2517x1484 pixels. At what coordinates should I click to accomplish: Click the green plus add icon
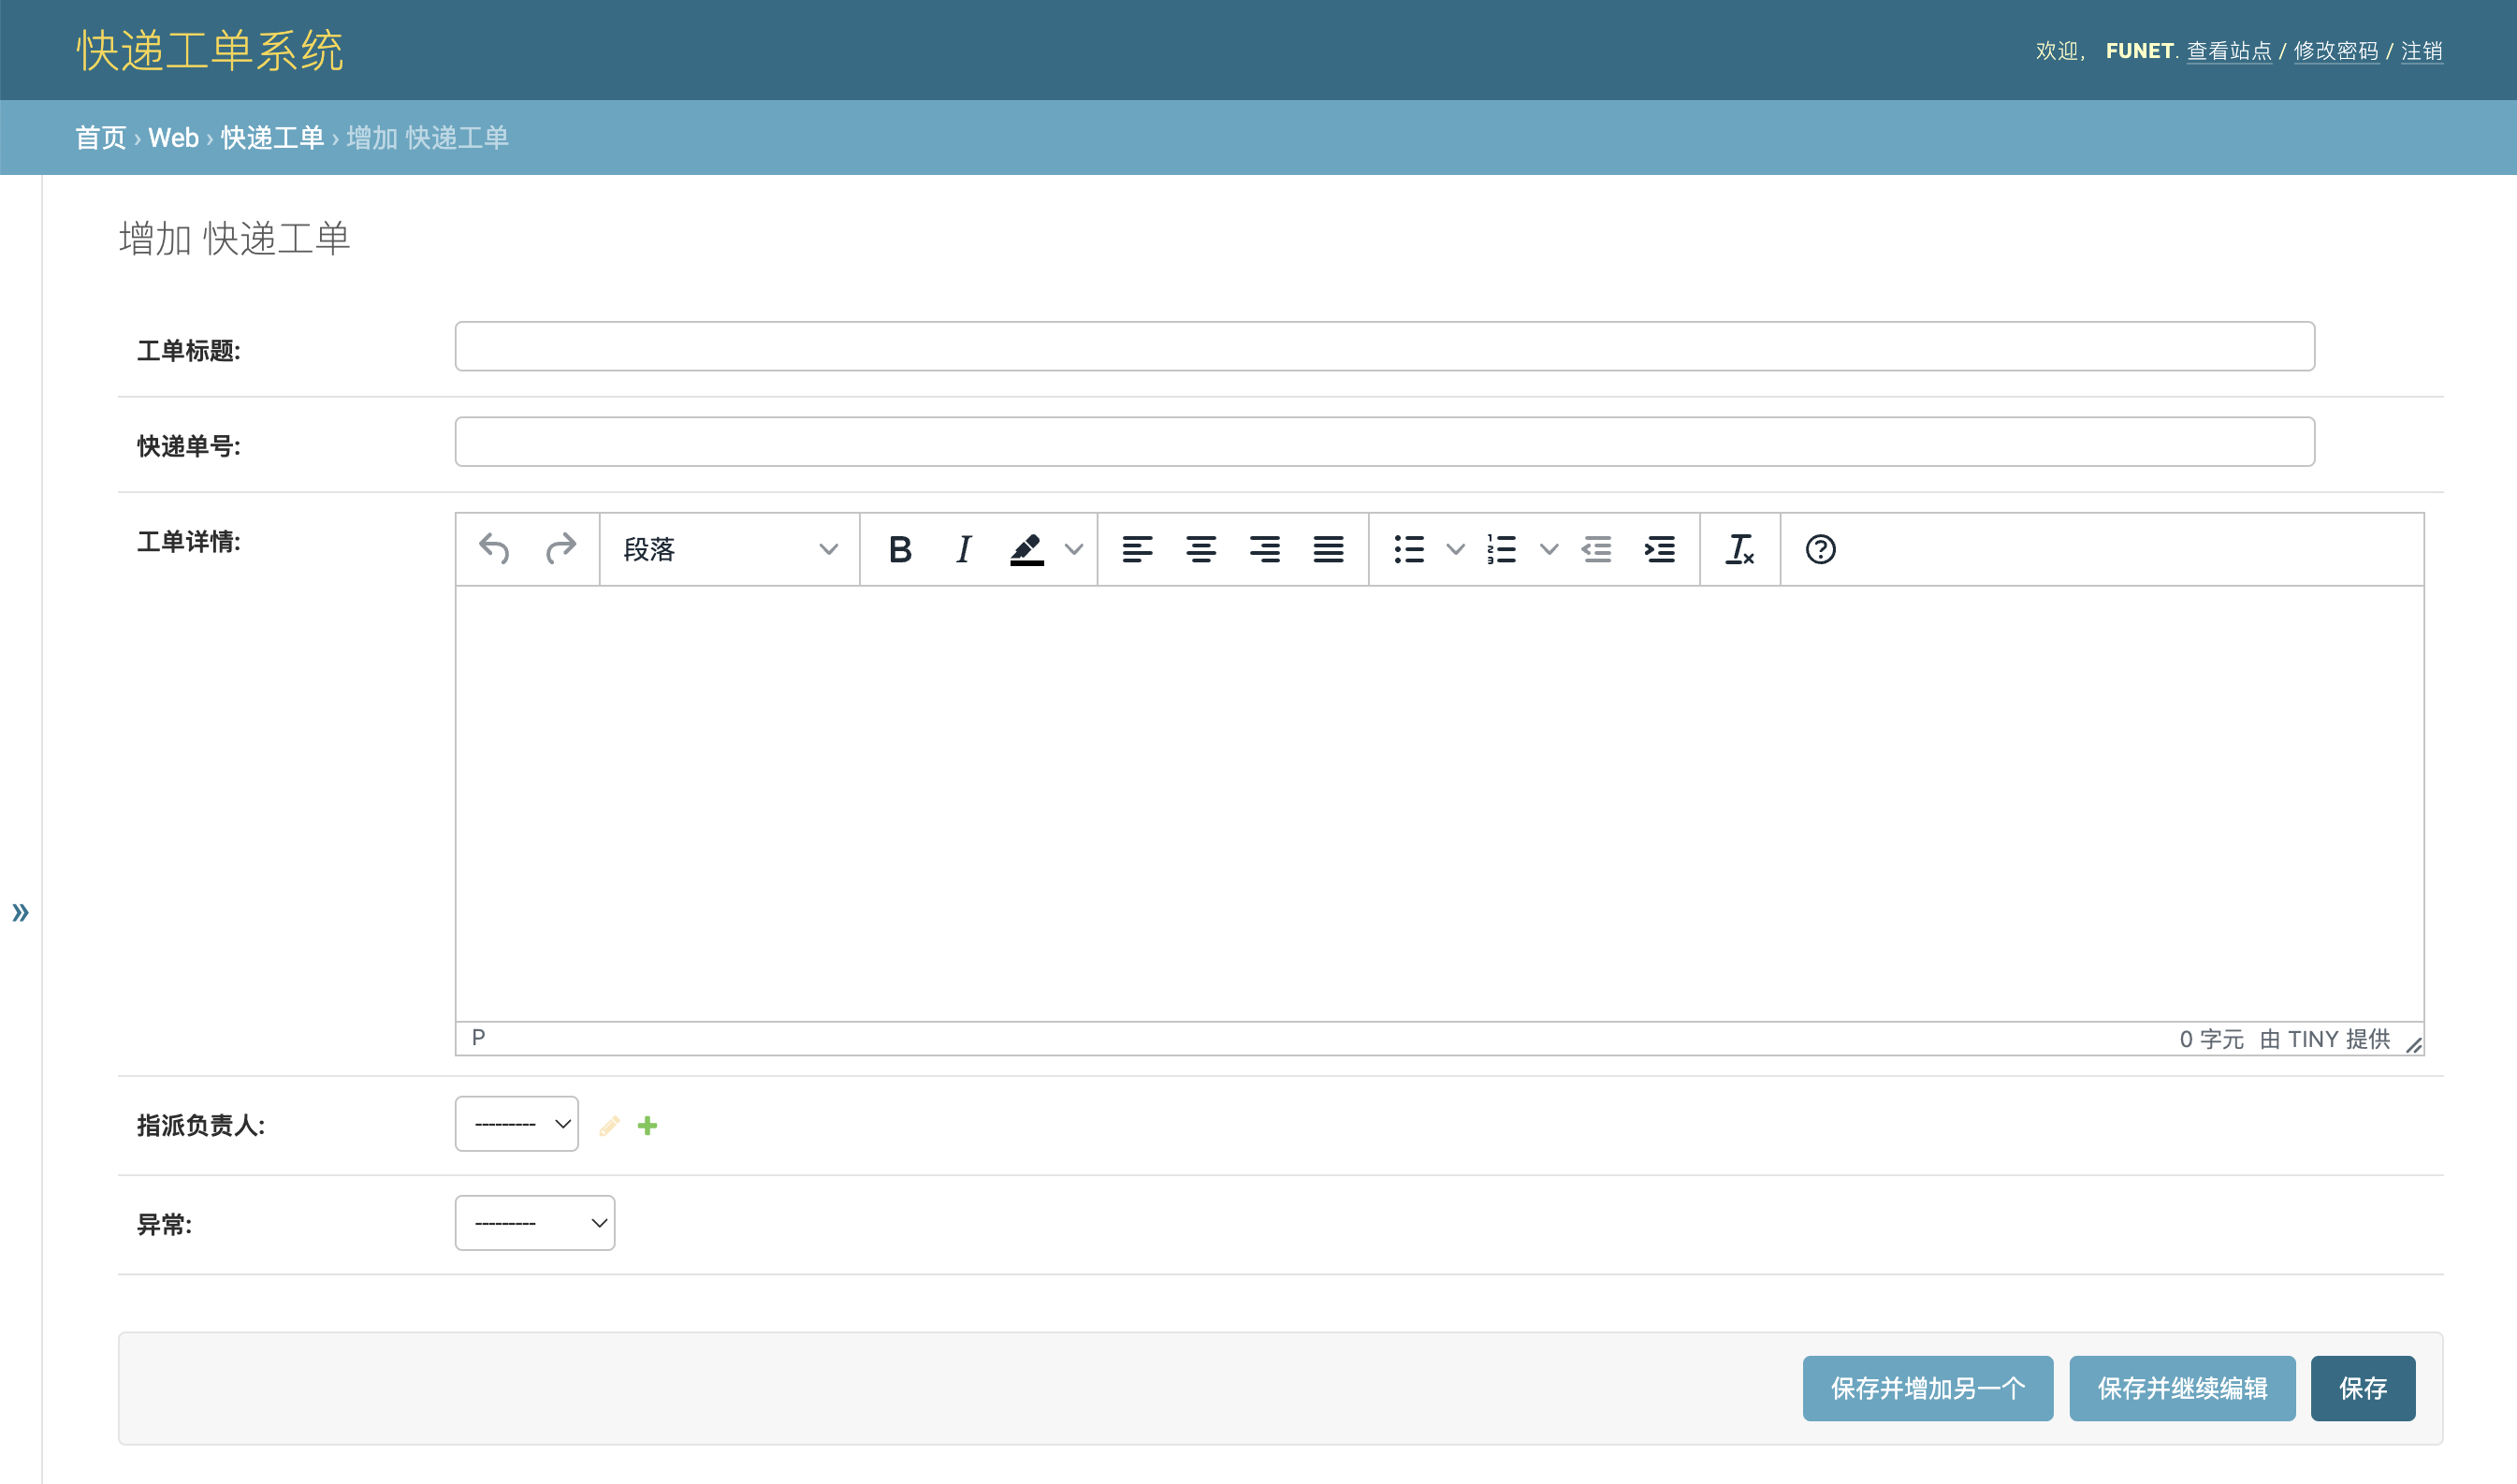tap(647, 1126)
